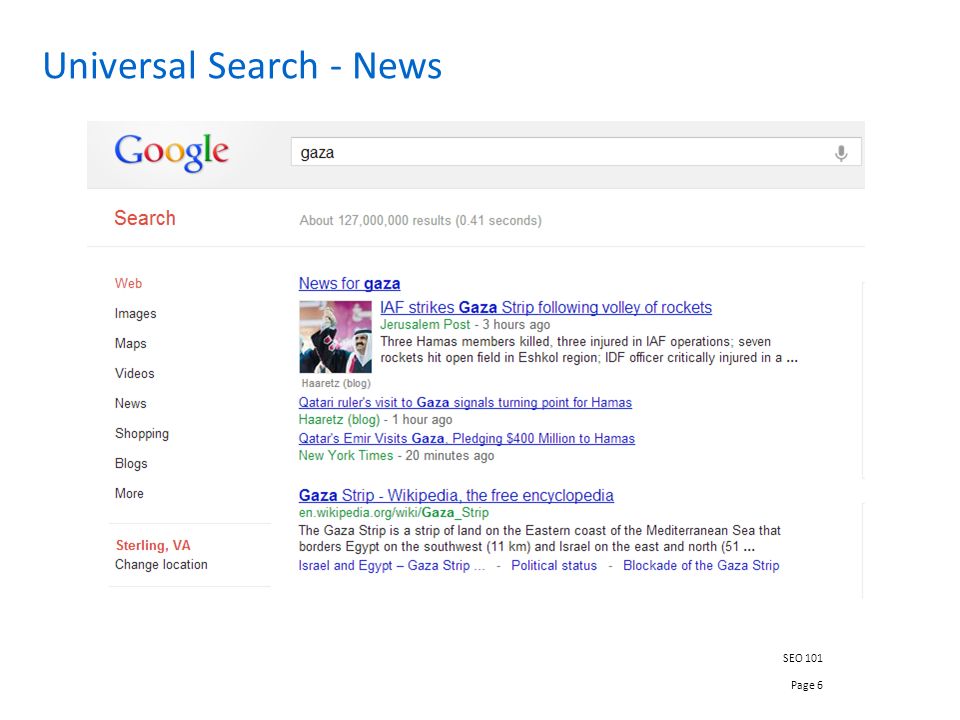Click the Israel and Egypt – Gaza Strip sitelink

392,566
